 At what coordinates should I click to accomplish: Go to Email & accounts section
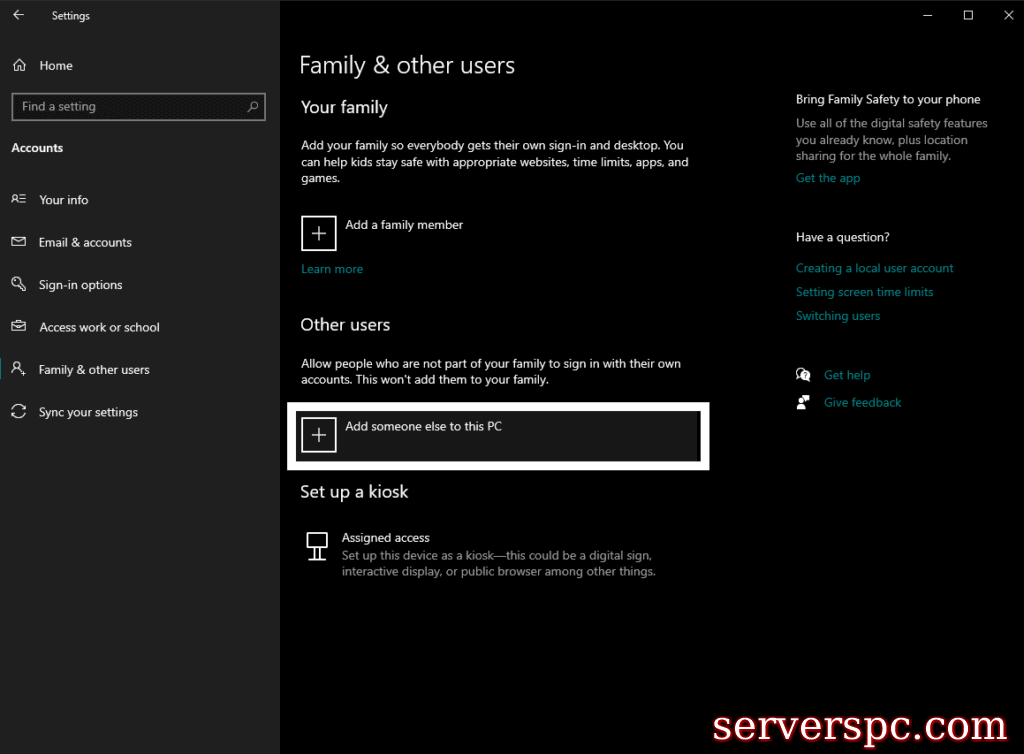click(85, 243)
